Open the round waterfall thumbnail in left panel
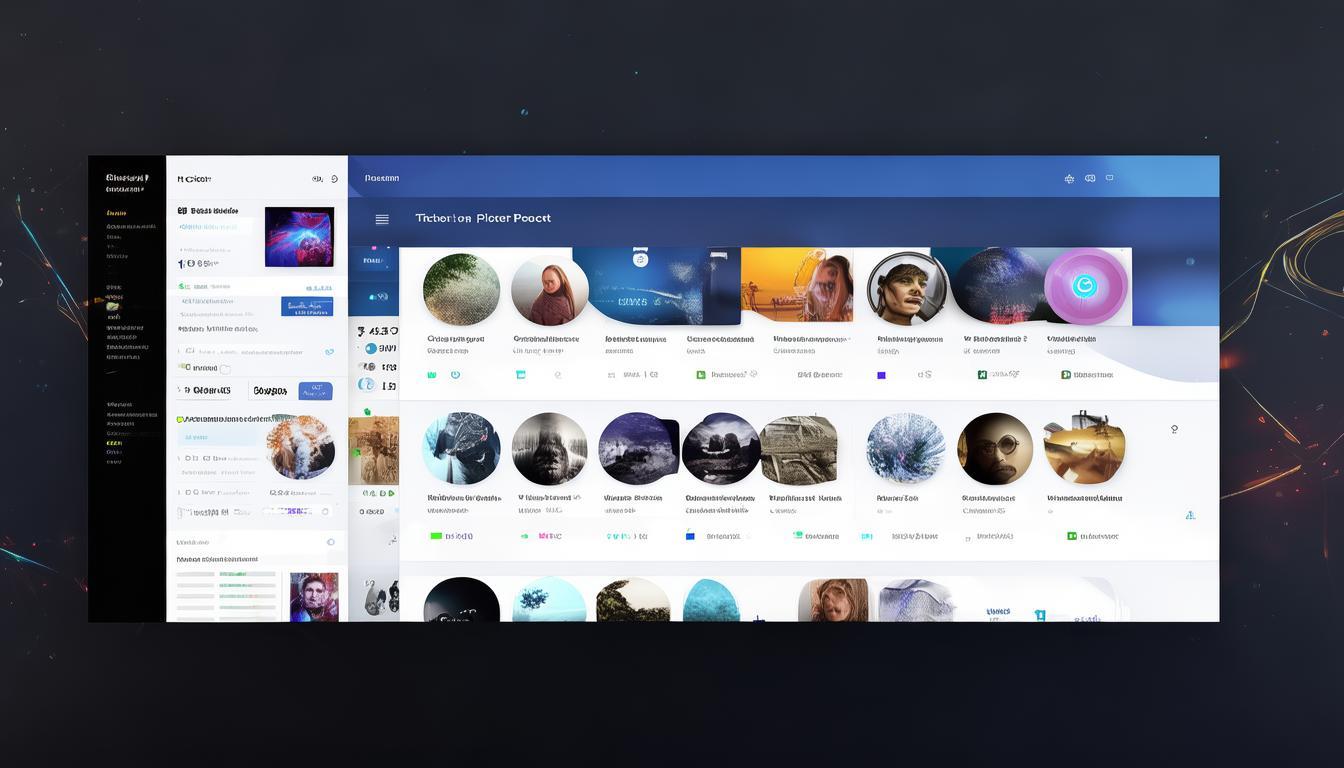The height and width of the screenshot is (768, 1344). click(x=301, y=446)
